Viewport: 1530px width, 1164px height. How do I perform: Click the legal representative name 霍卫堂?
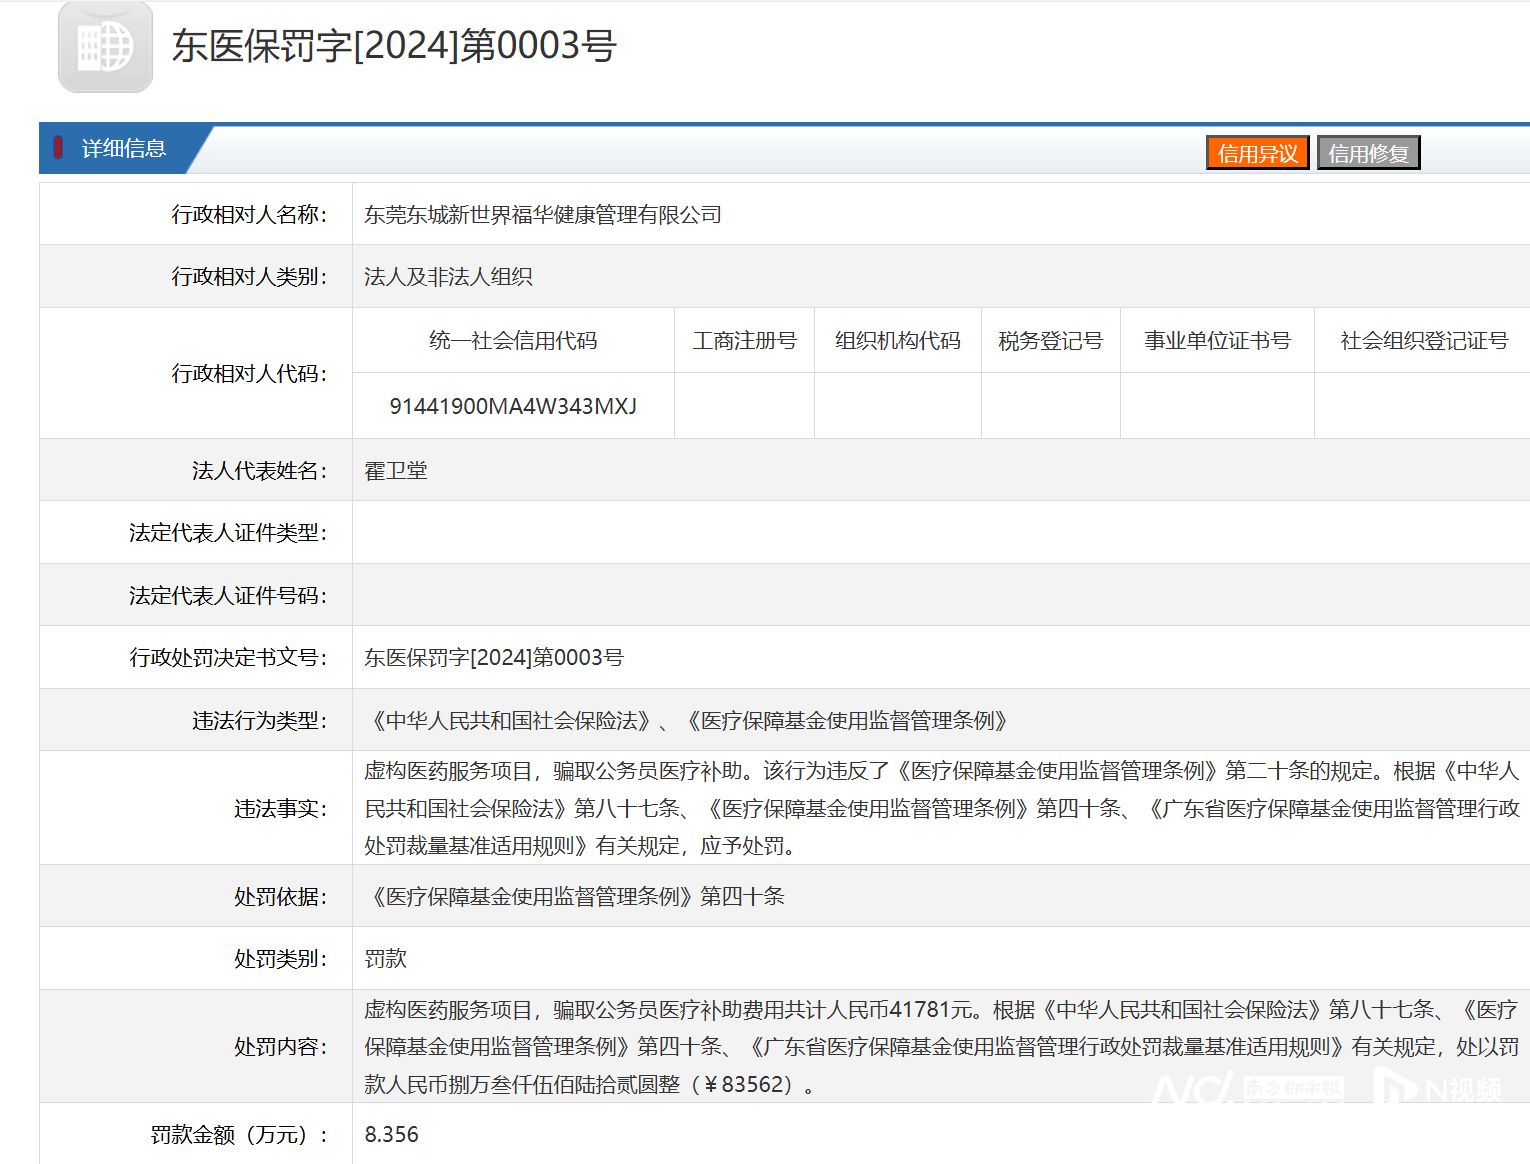click(395, 471)
